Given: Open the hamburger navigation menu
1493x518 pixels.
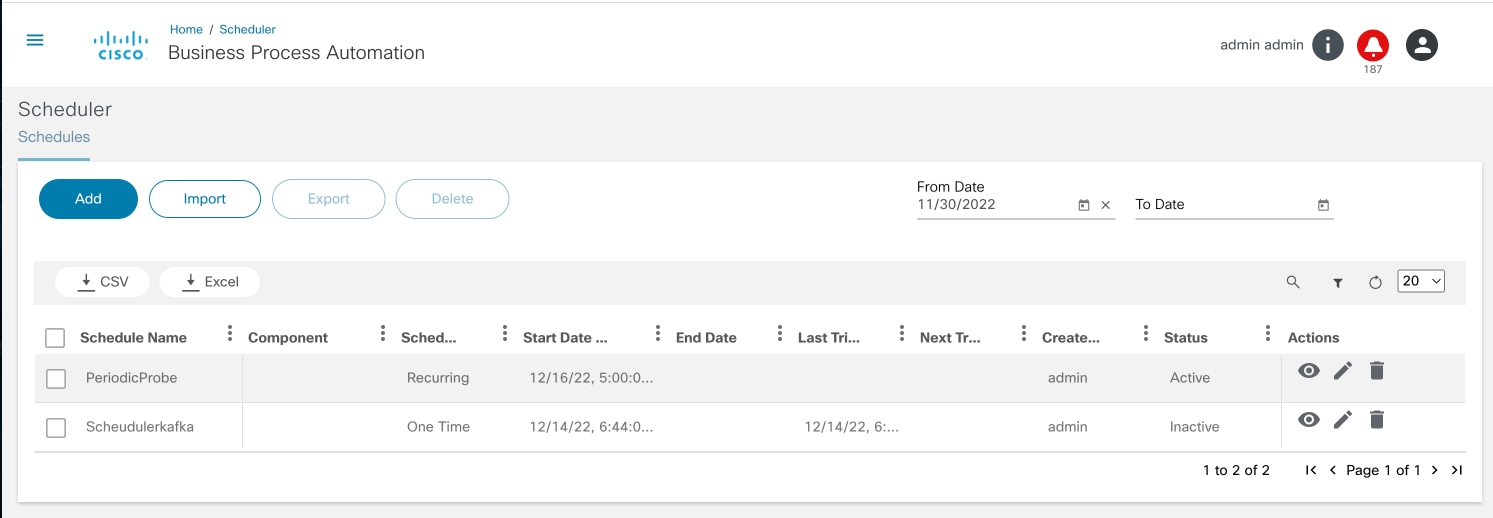Looking at the screenshot, I should (x=35, y=40).
